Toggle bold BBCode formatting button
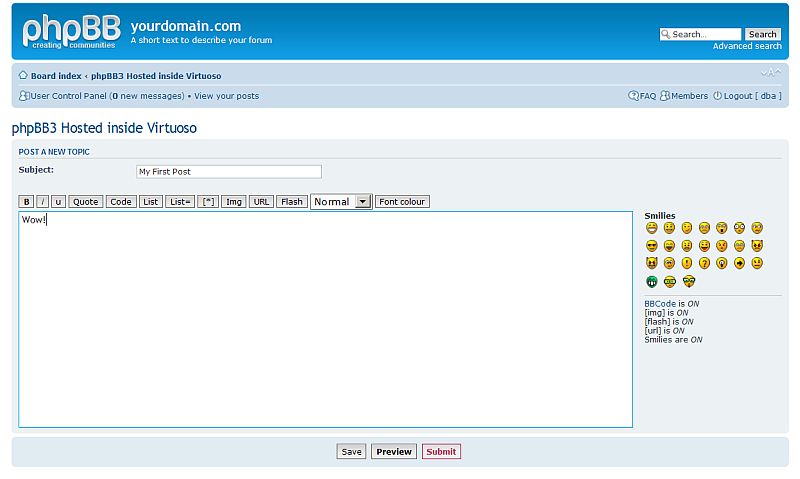This screenshot has height=479, width=800. coord(27,202)
